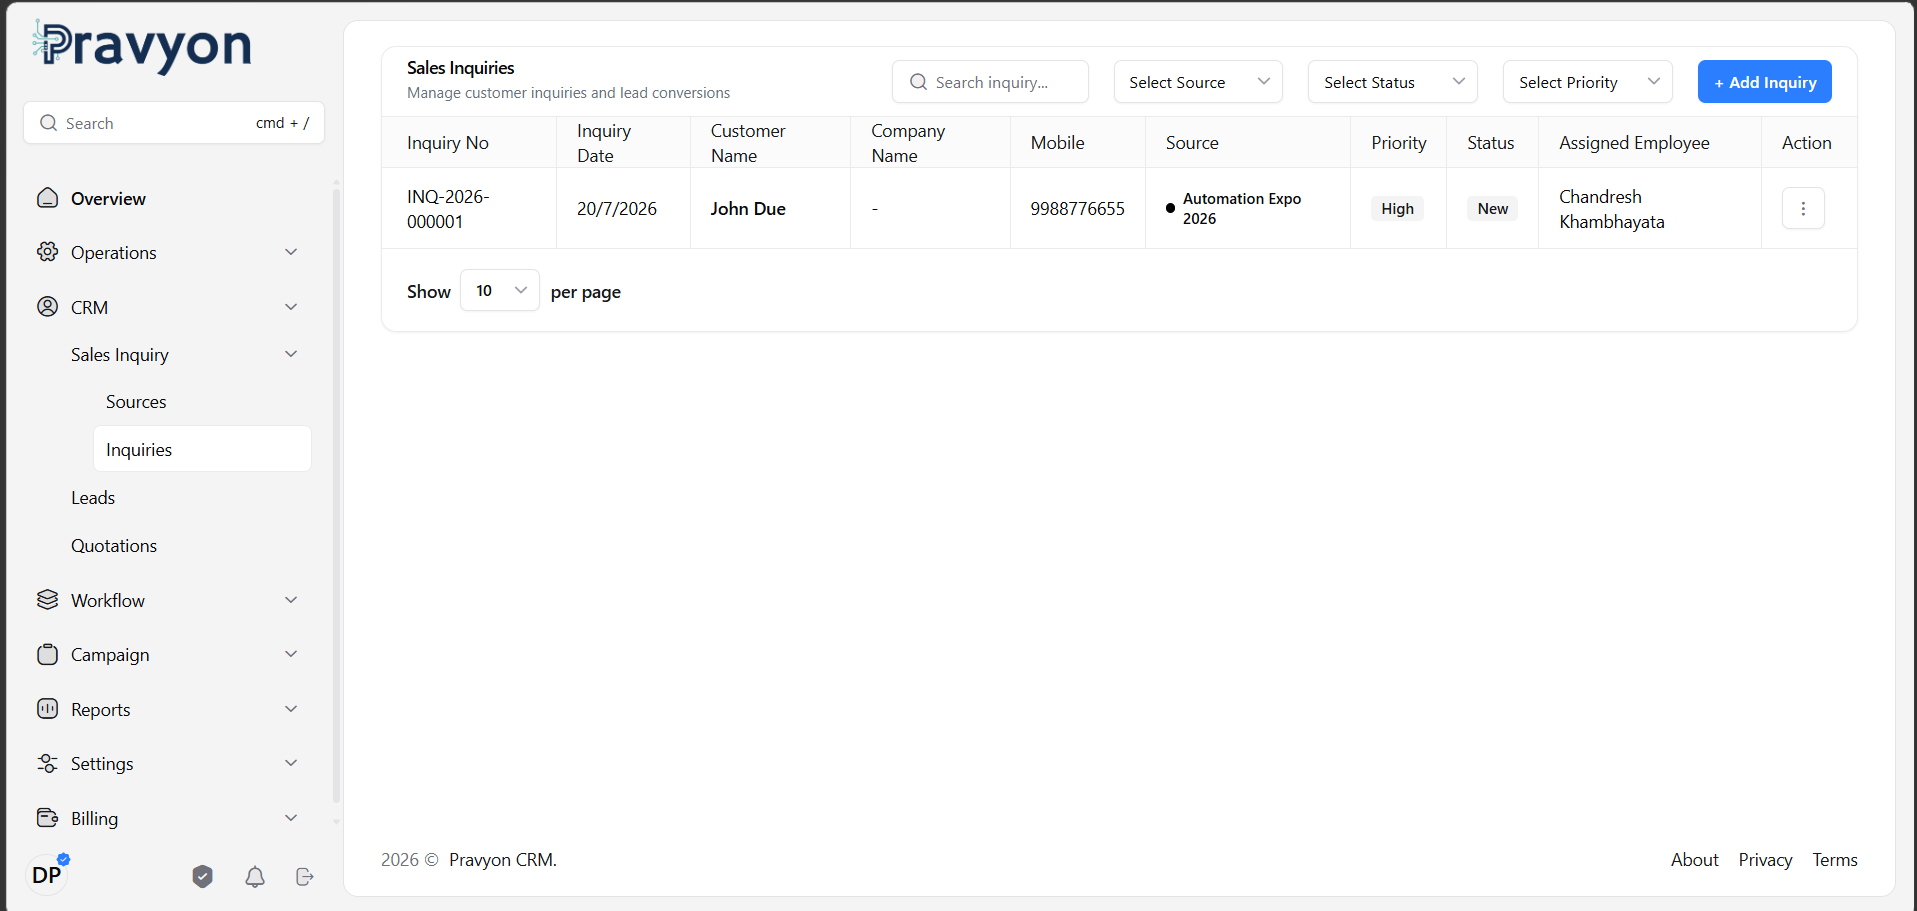The height and width of the screenshot is (911, 1917).
Task: Click the Assigned Employee column header
Action: pyautogui.click(x=1634, y=143)
